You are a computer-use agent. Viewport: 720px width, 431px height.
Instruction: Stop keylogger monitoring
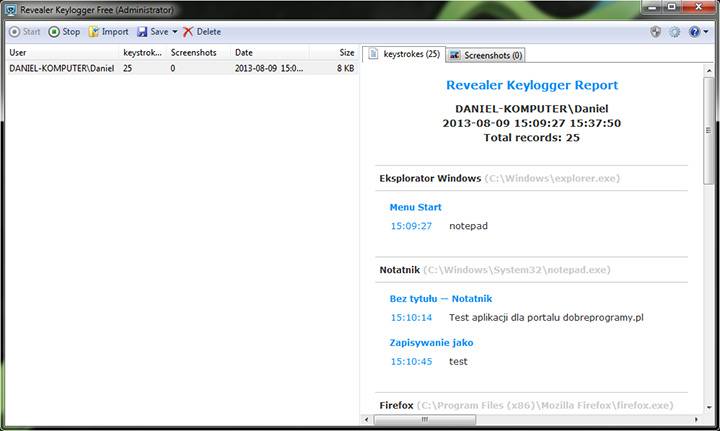pos(64,32)
